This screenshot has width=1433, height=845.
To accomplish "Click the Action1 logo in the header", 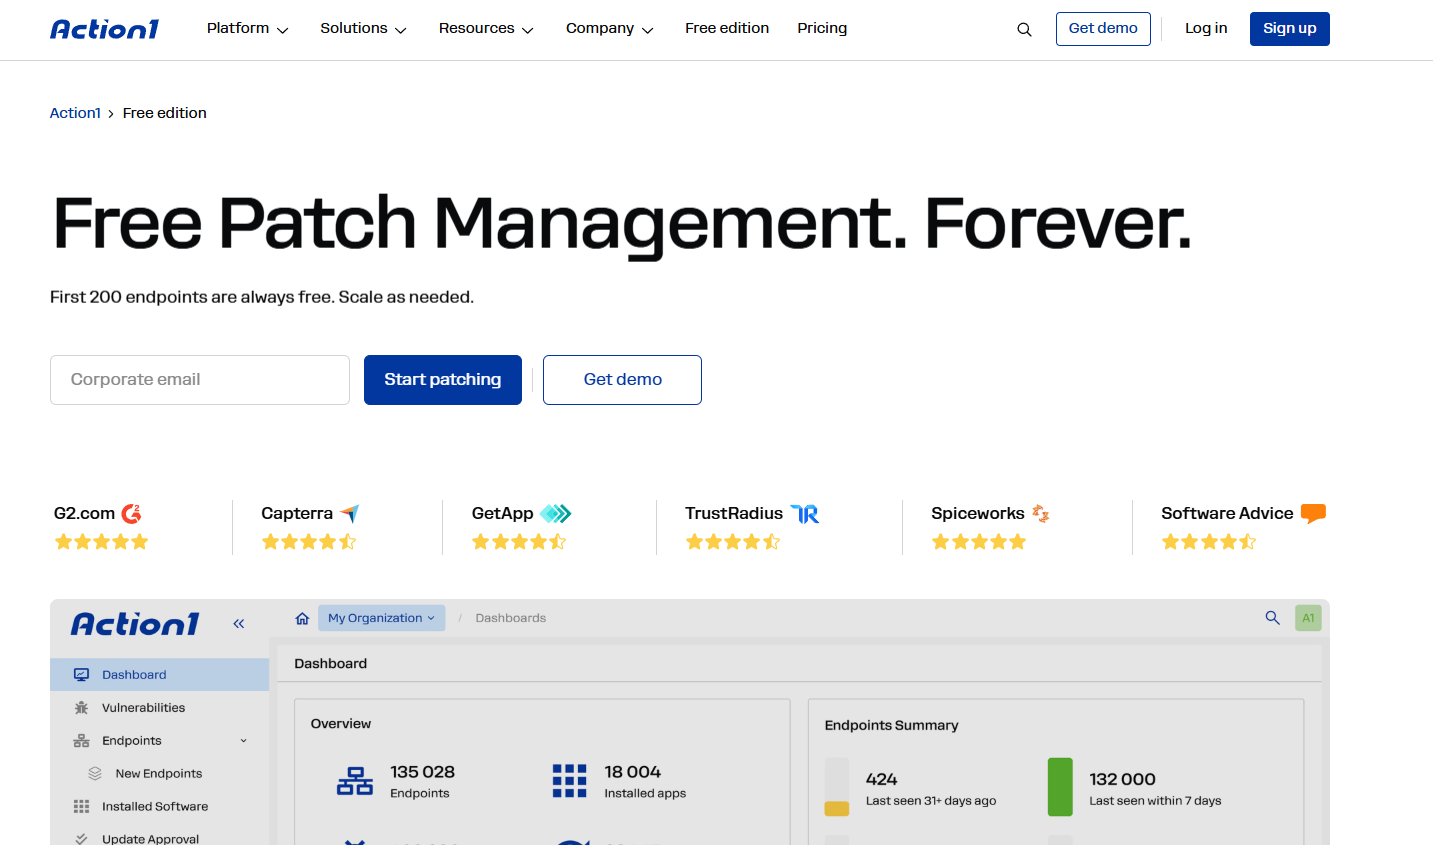I will tap(104, 29).
